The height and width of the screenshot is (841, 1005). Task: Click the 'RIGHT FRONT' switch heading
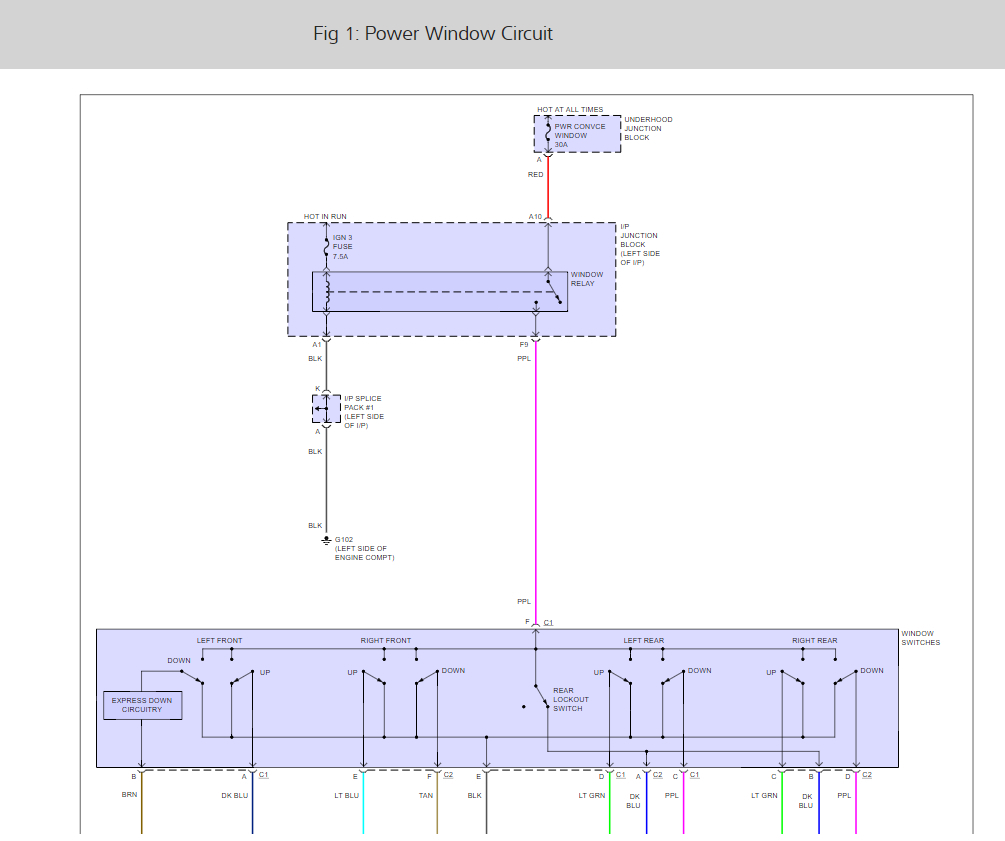pyautogui.click(x=385, y=640)
